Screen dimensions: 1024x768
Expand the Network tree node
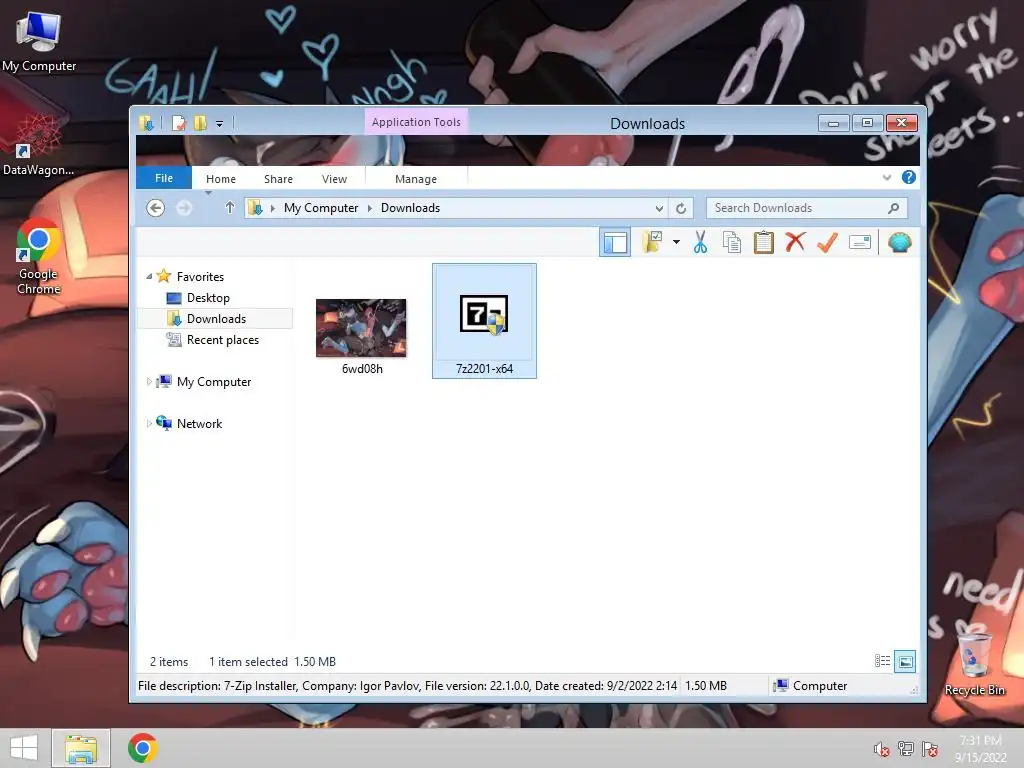pyautogui.click(x=149, y=423)
